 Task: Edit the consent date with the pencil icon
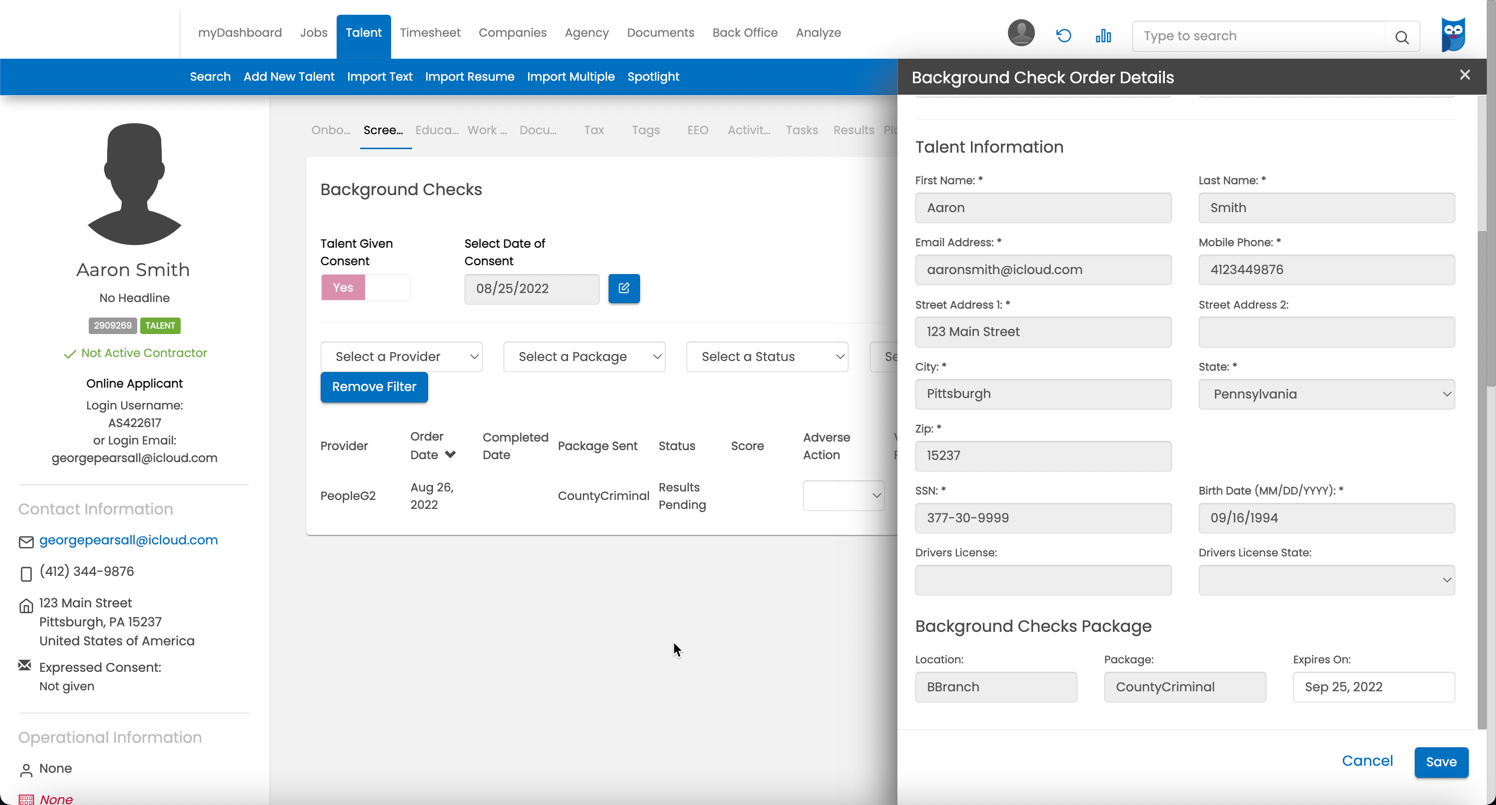pyautogui.click(x=624, y=289)
